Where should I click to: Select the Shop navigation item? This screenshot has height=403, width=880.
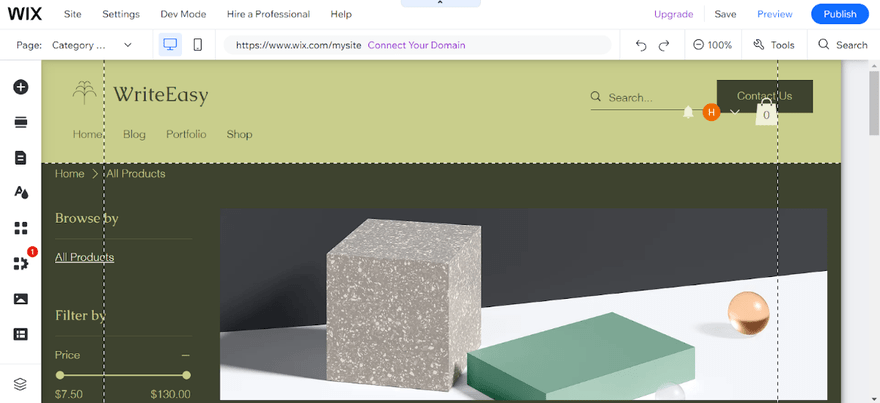(x=239, y=134)
